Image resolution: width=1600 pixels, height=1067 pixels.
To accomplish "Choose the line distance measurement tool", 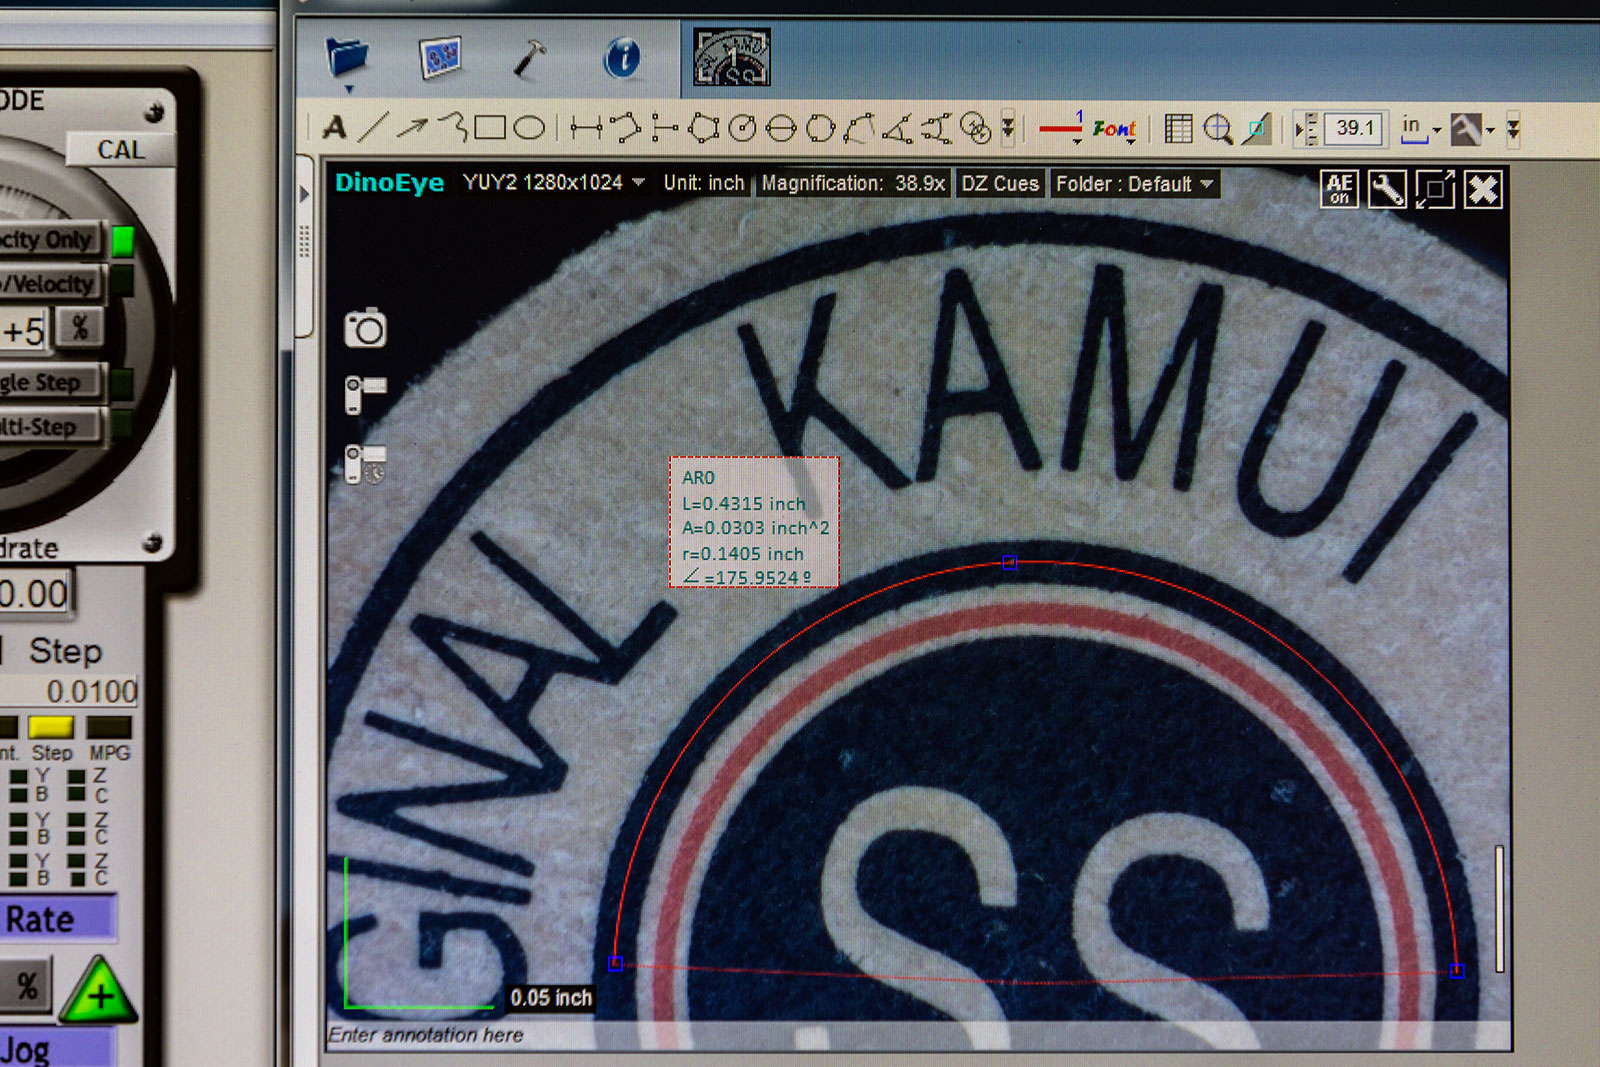I will (586, 128).
